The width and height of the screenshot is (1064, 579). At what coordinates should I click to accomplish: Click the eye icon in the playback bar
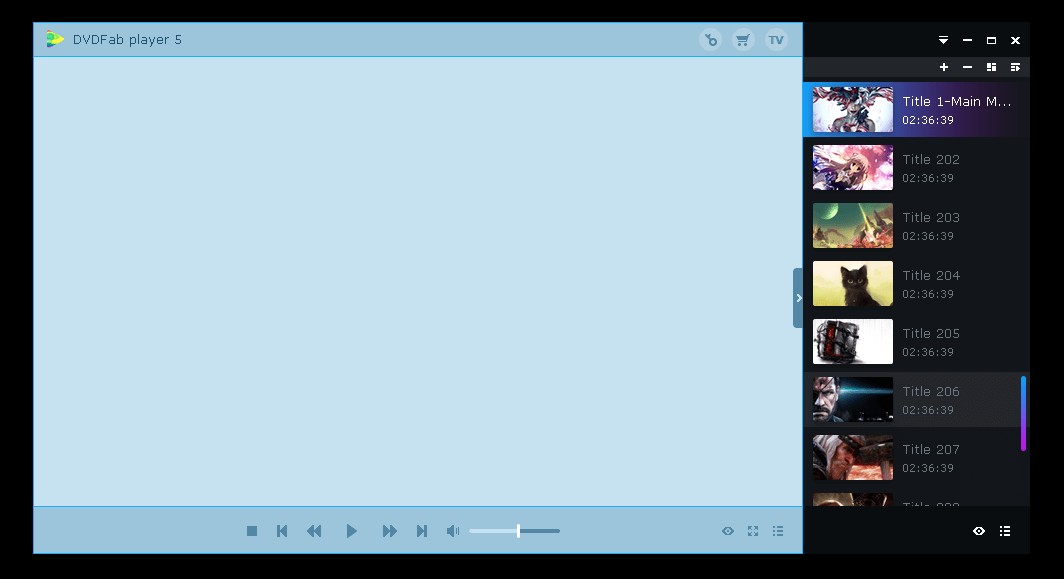click(x=728, y=531)
